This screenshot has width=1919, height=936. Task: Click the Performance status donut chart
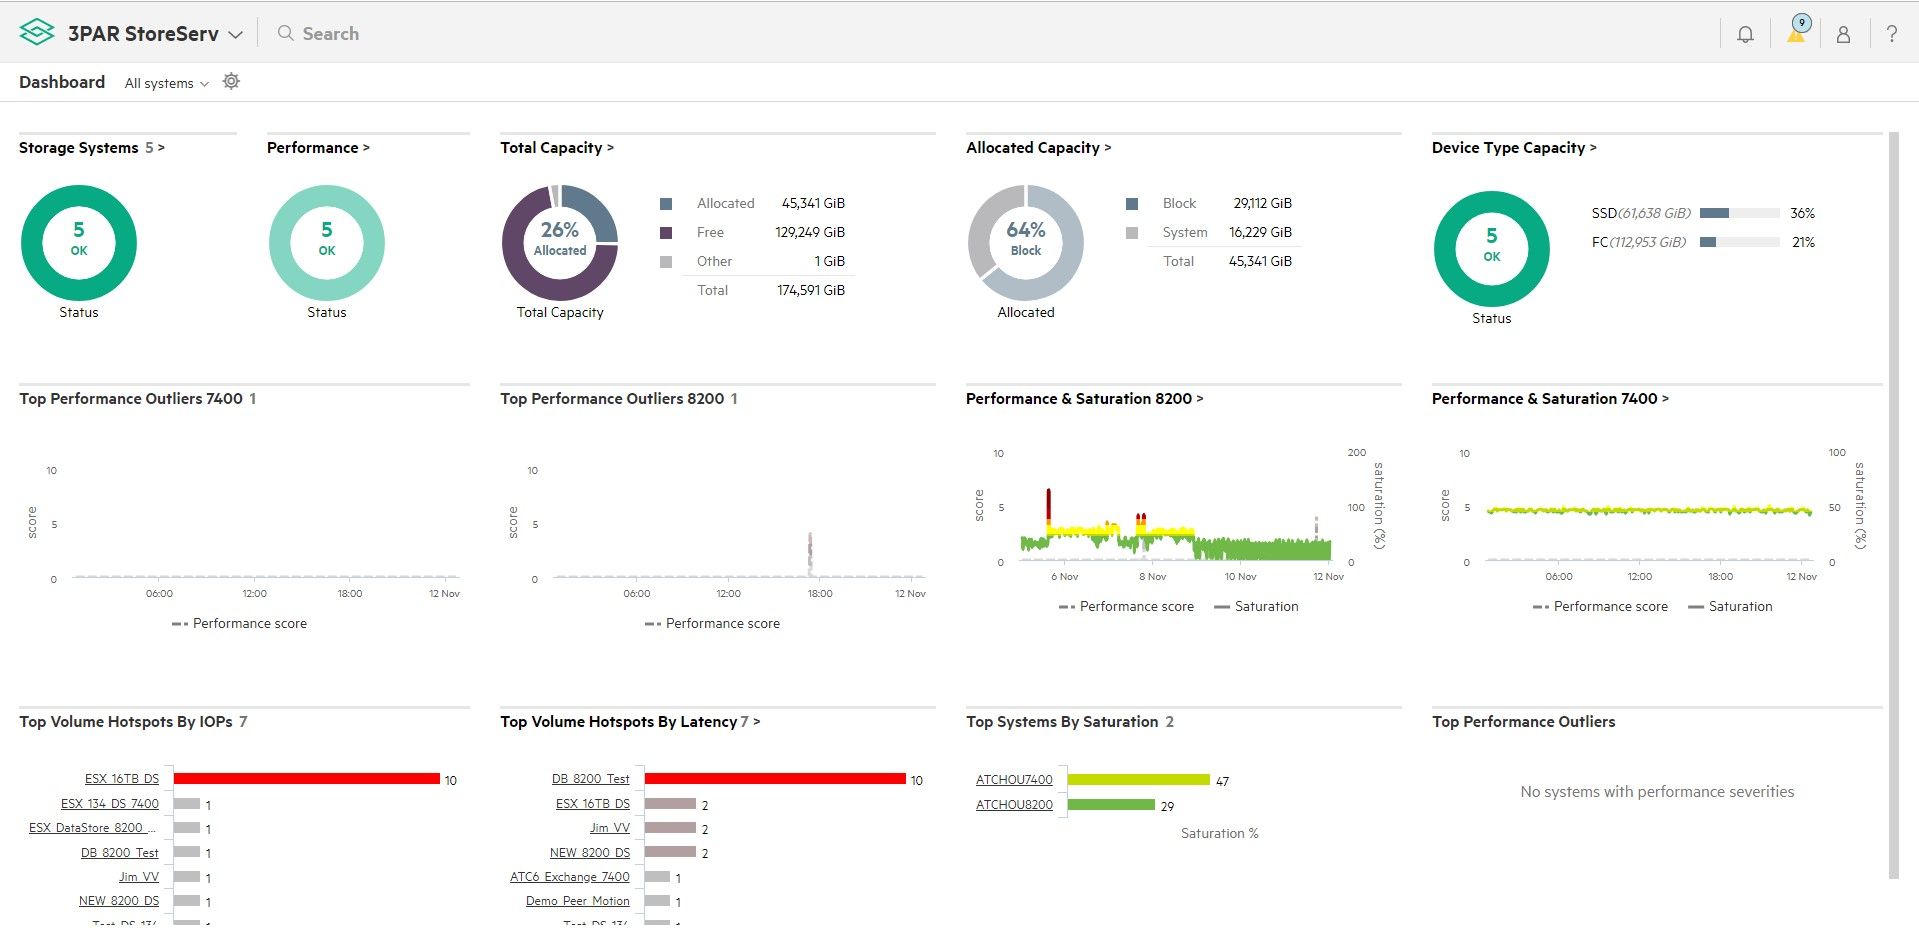coord(327,242)
